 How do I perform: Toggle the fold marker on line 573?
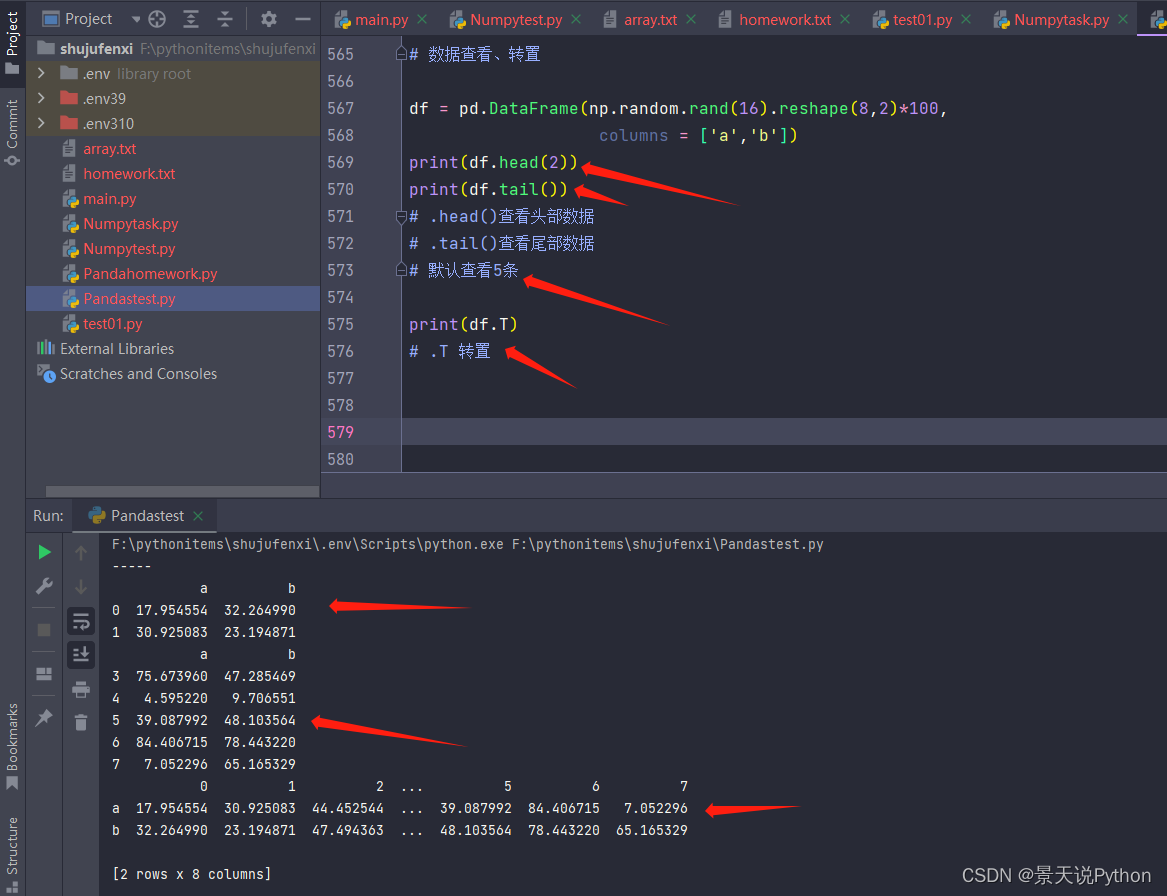401,270
